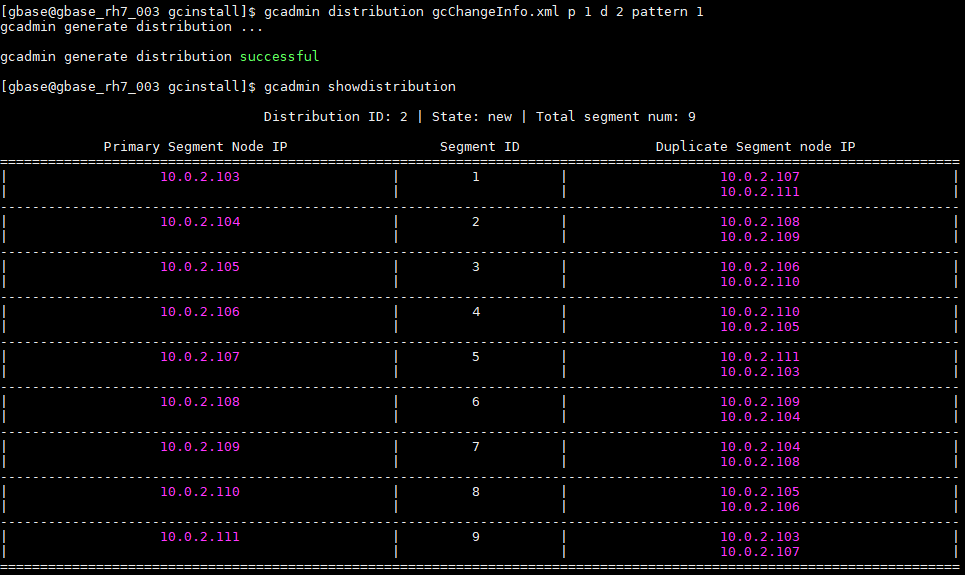Click duplicate IP 10.0.2.111 for segment 5
Screen dimensions: 965x575
tap(760, 356)
